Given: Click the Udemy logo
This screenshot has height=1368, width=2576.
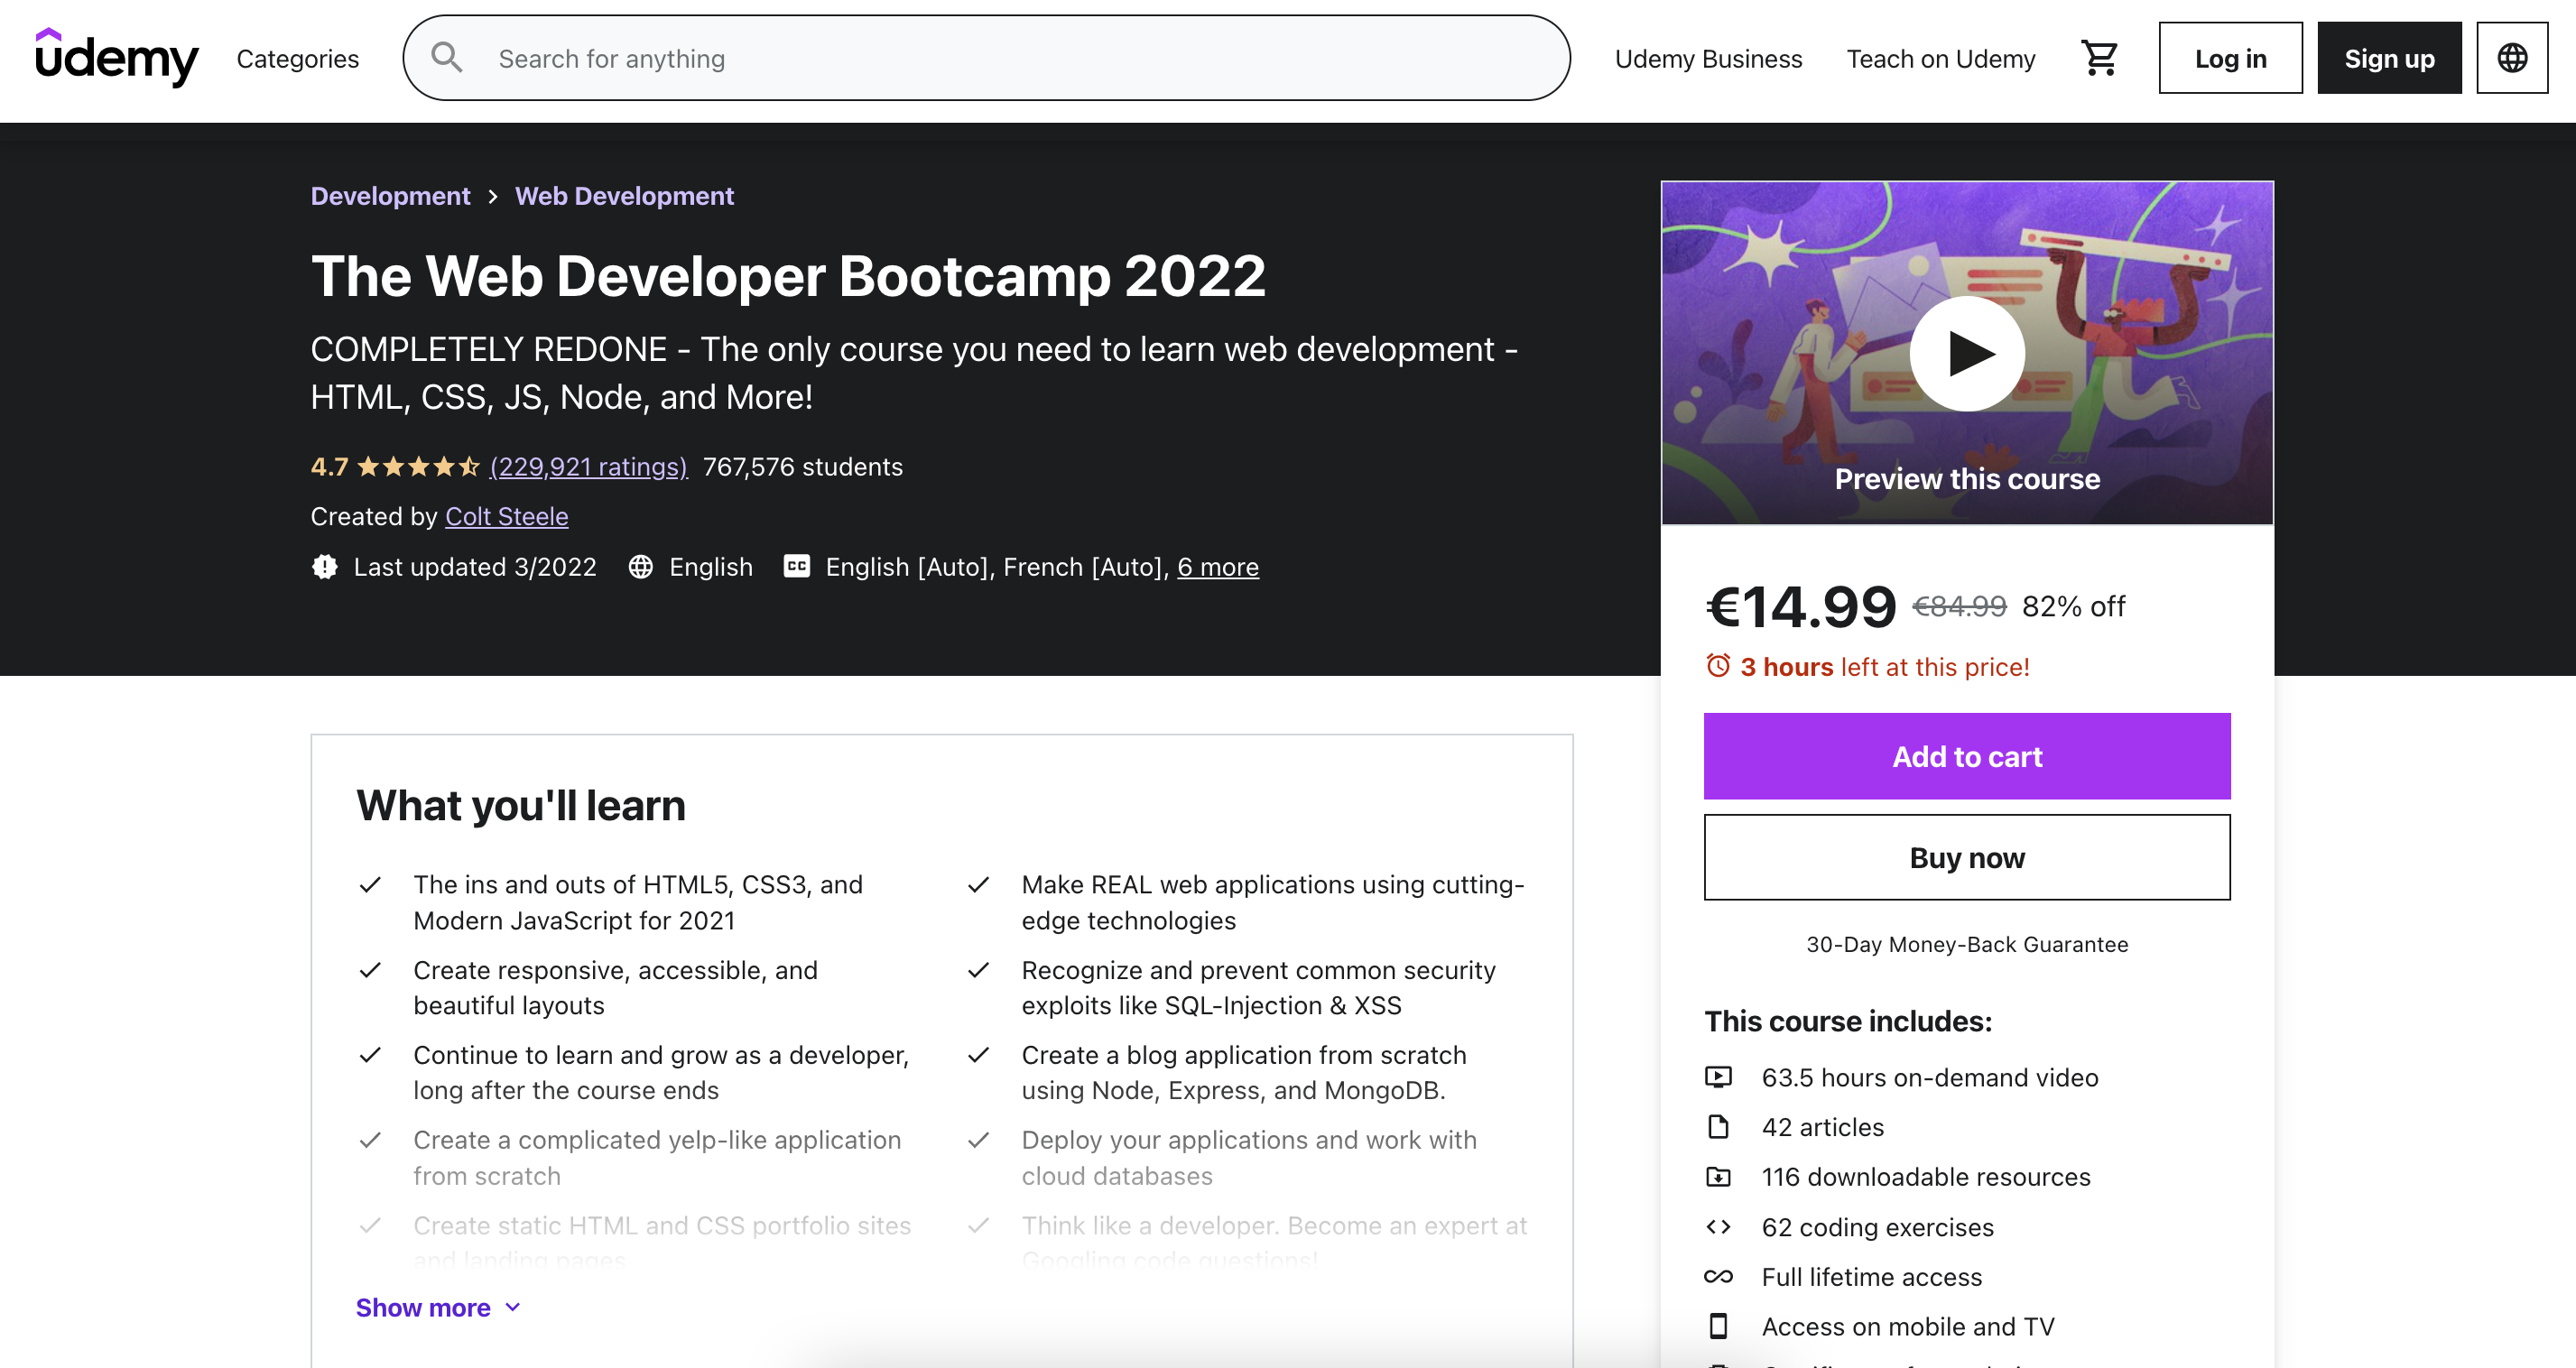Looking at the screenshot, I should [x=117, y=58].
